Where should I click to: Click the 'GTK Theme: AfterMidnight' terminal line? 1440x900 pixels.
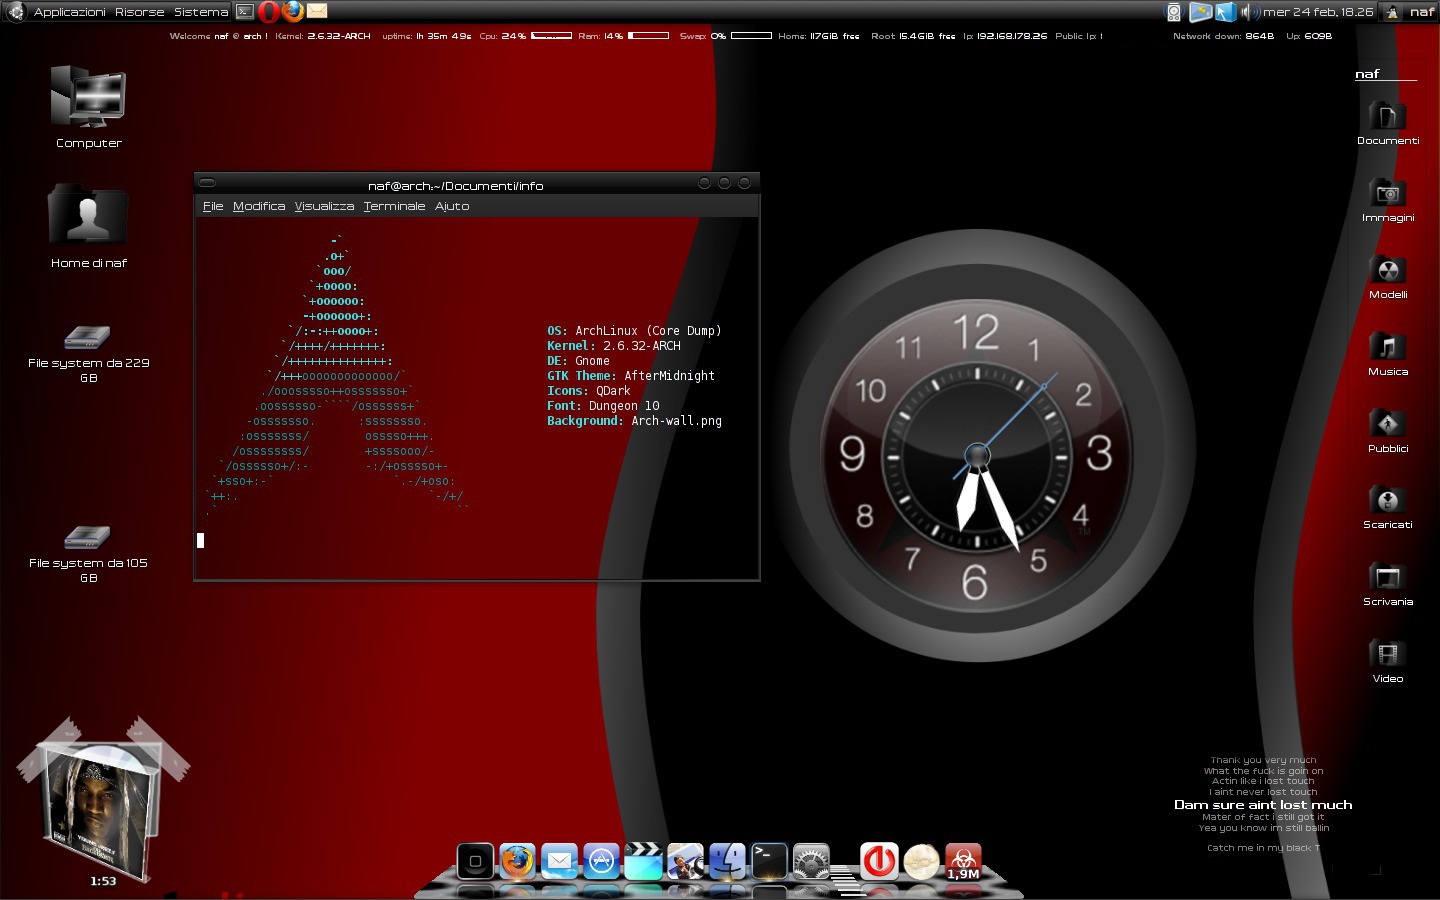pyautogui.click(x=631, y=376)
